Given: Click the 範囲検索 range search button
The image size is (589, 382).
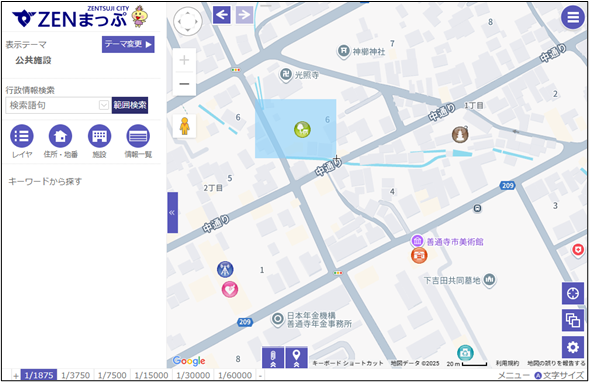Looking at the screenshot, I should tap(130, 105).
